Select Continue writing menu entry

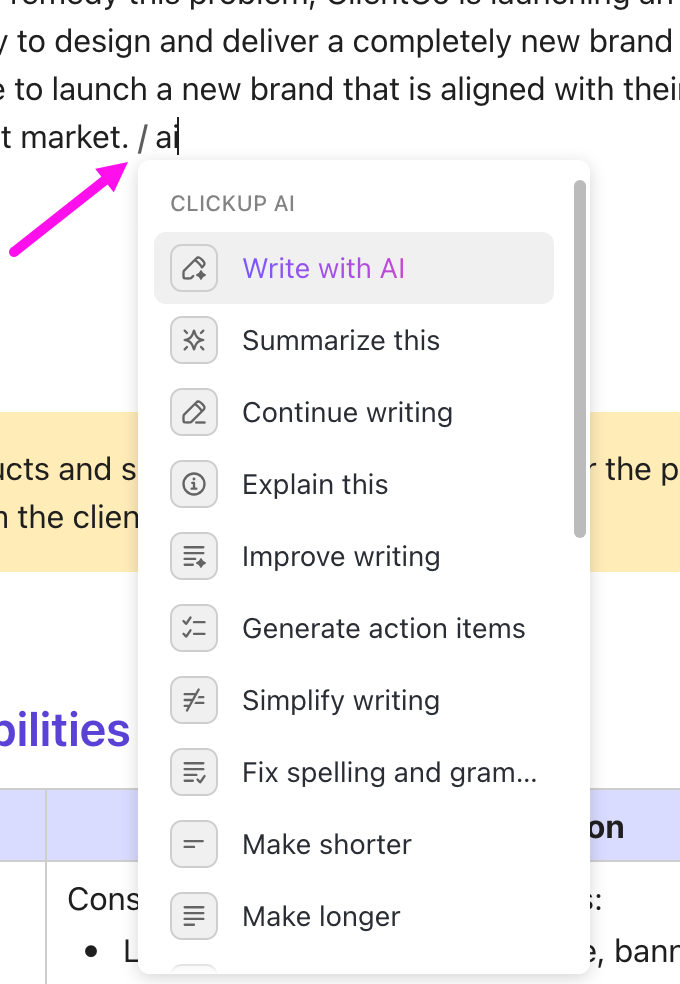click(x=347, y=412)
